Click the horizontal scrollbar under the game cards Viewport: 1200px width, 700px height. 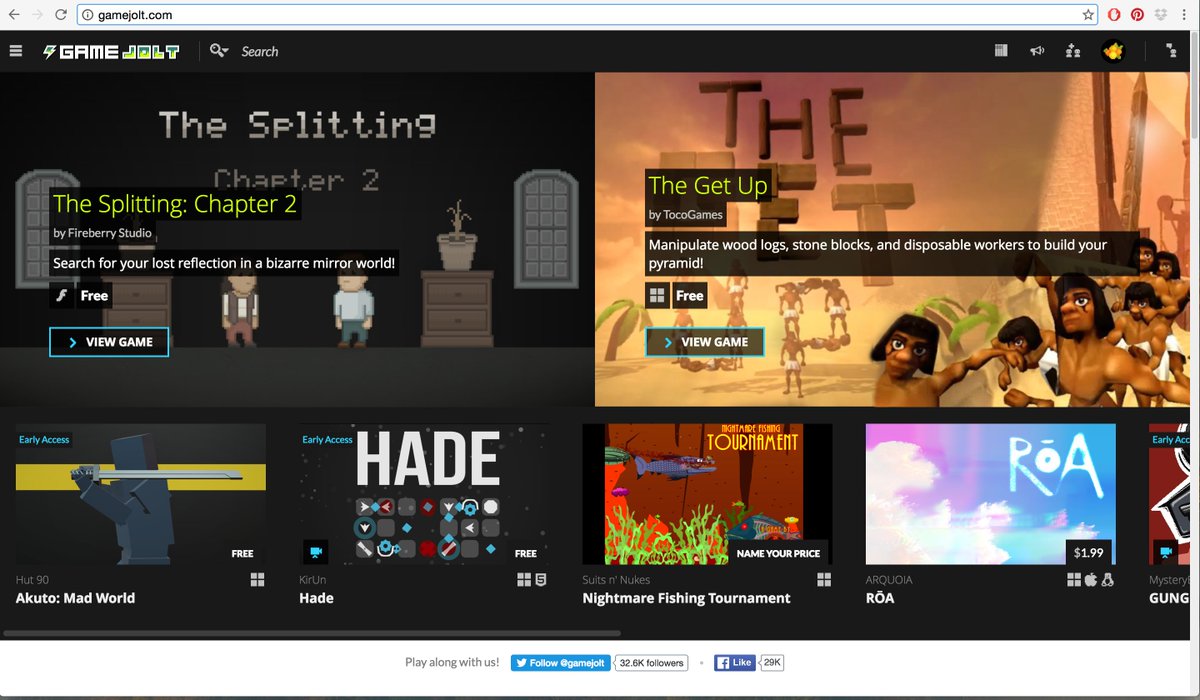(312, 633)
